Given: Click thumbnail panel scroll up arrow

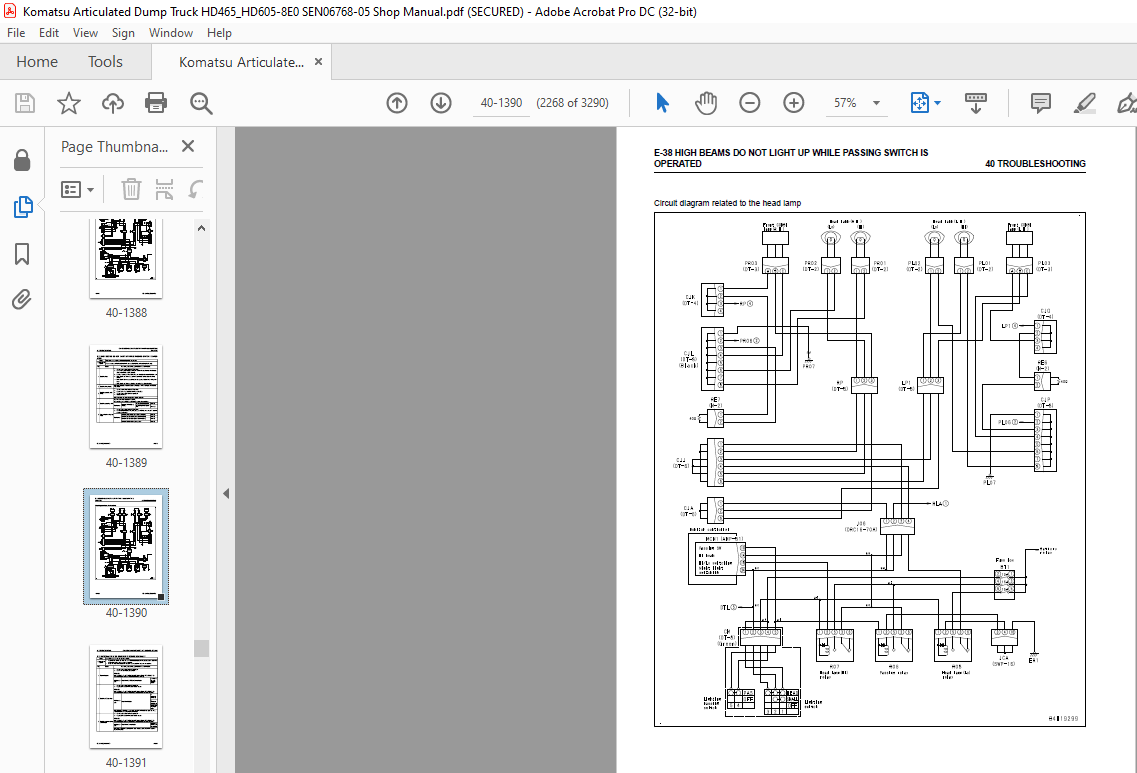Looking at the screenshot, I should click(x=202, y=228).
